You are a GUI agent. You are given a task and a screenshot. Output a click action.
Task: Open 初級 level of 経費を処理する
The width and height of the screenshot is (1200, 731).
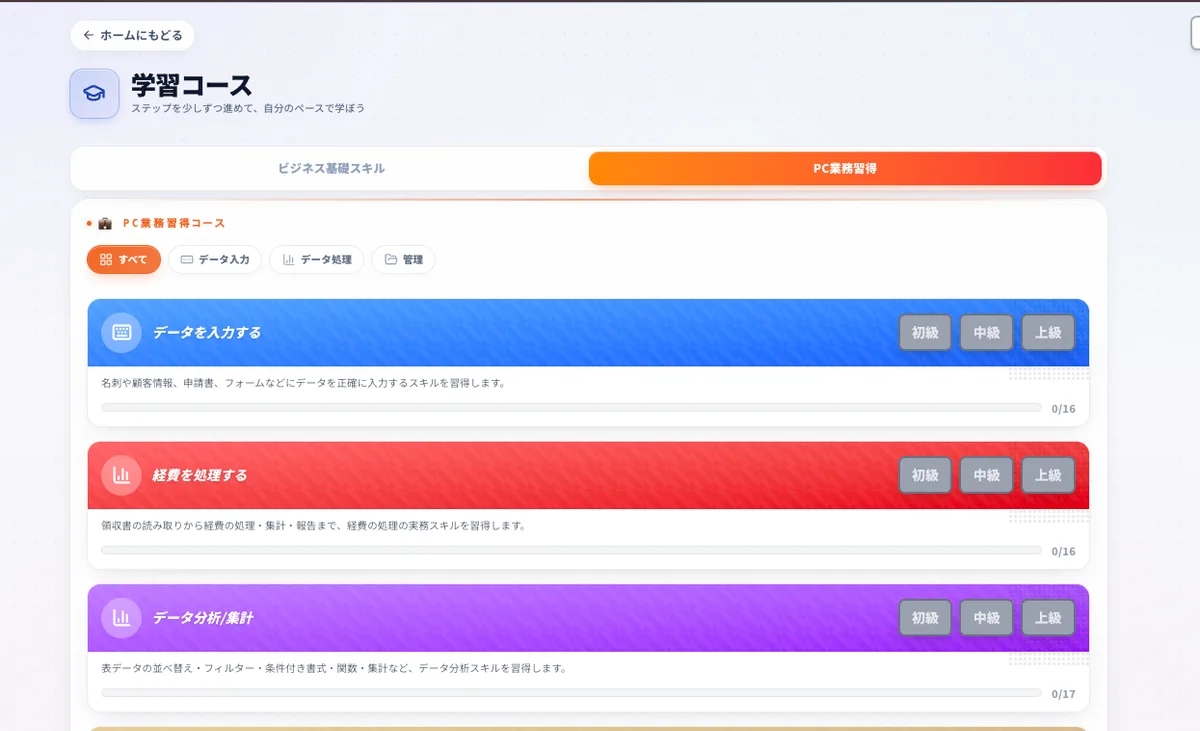[925, 475]
